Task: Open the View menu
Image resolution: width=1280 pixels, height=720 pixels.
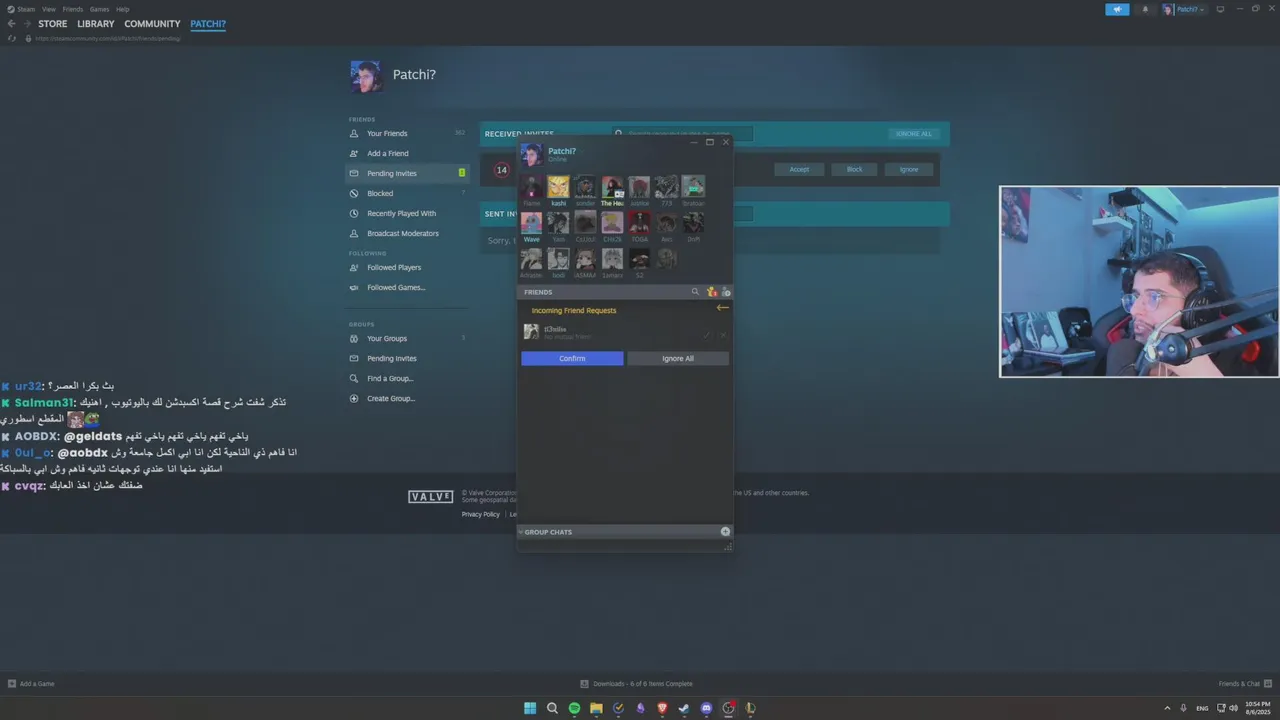Action: pos(48,9)
